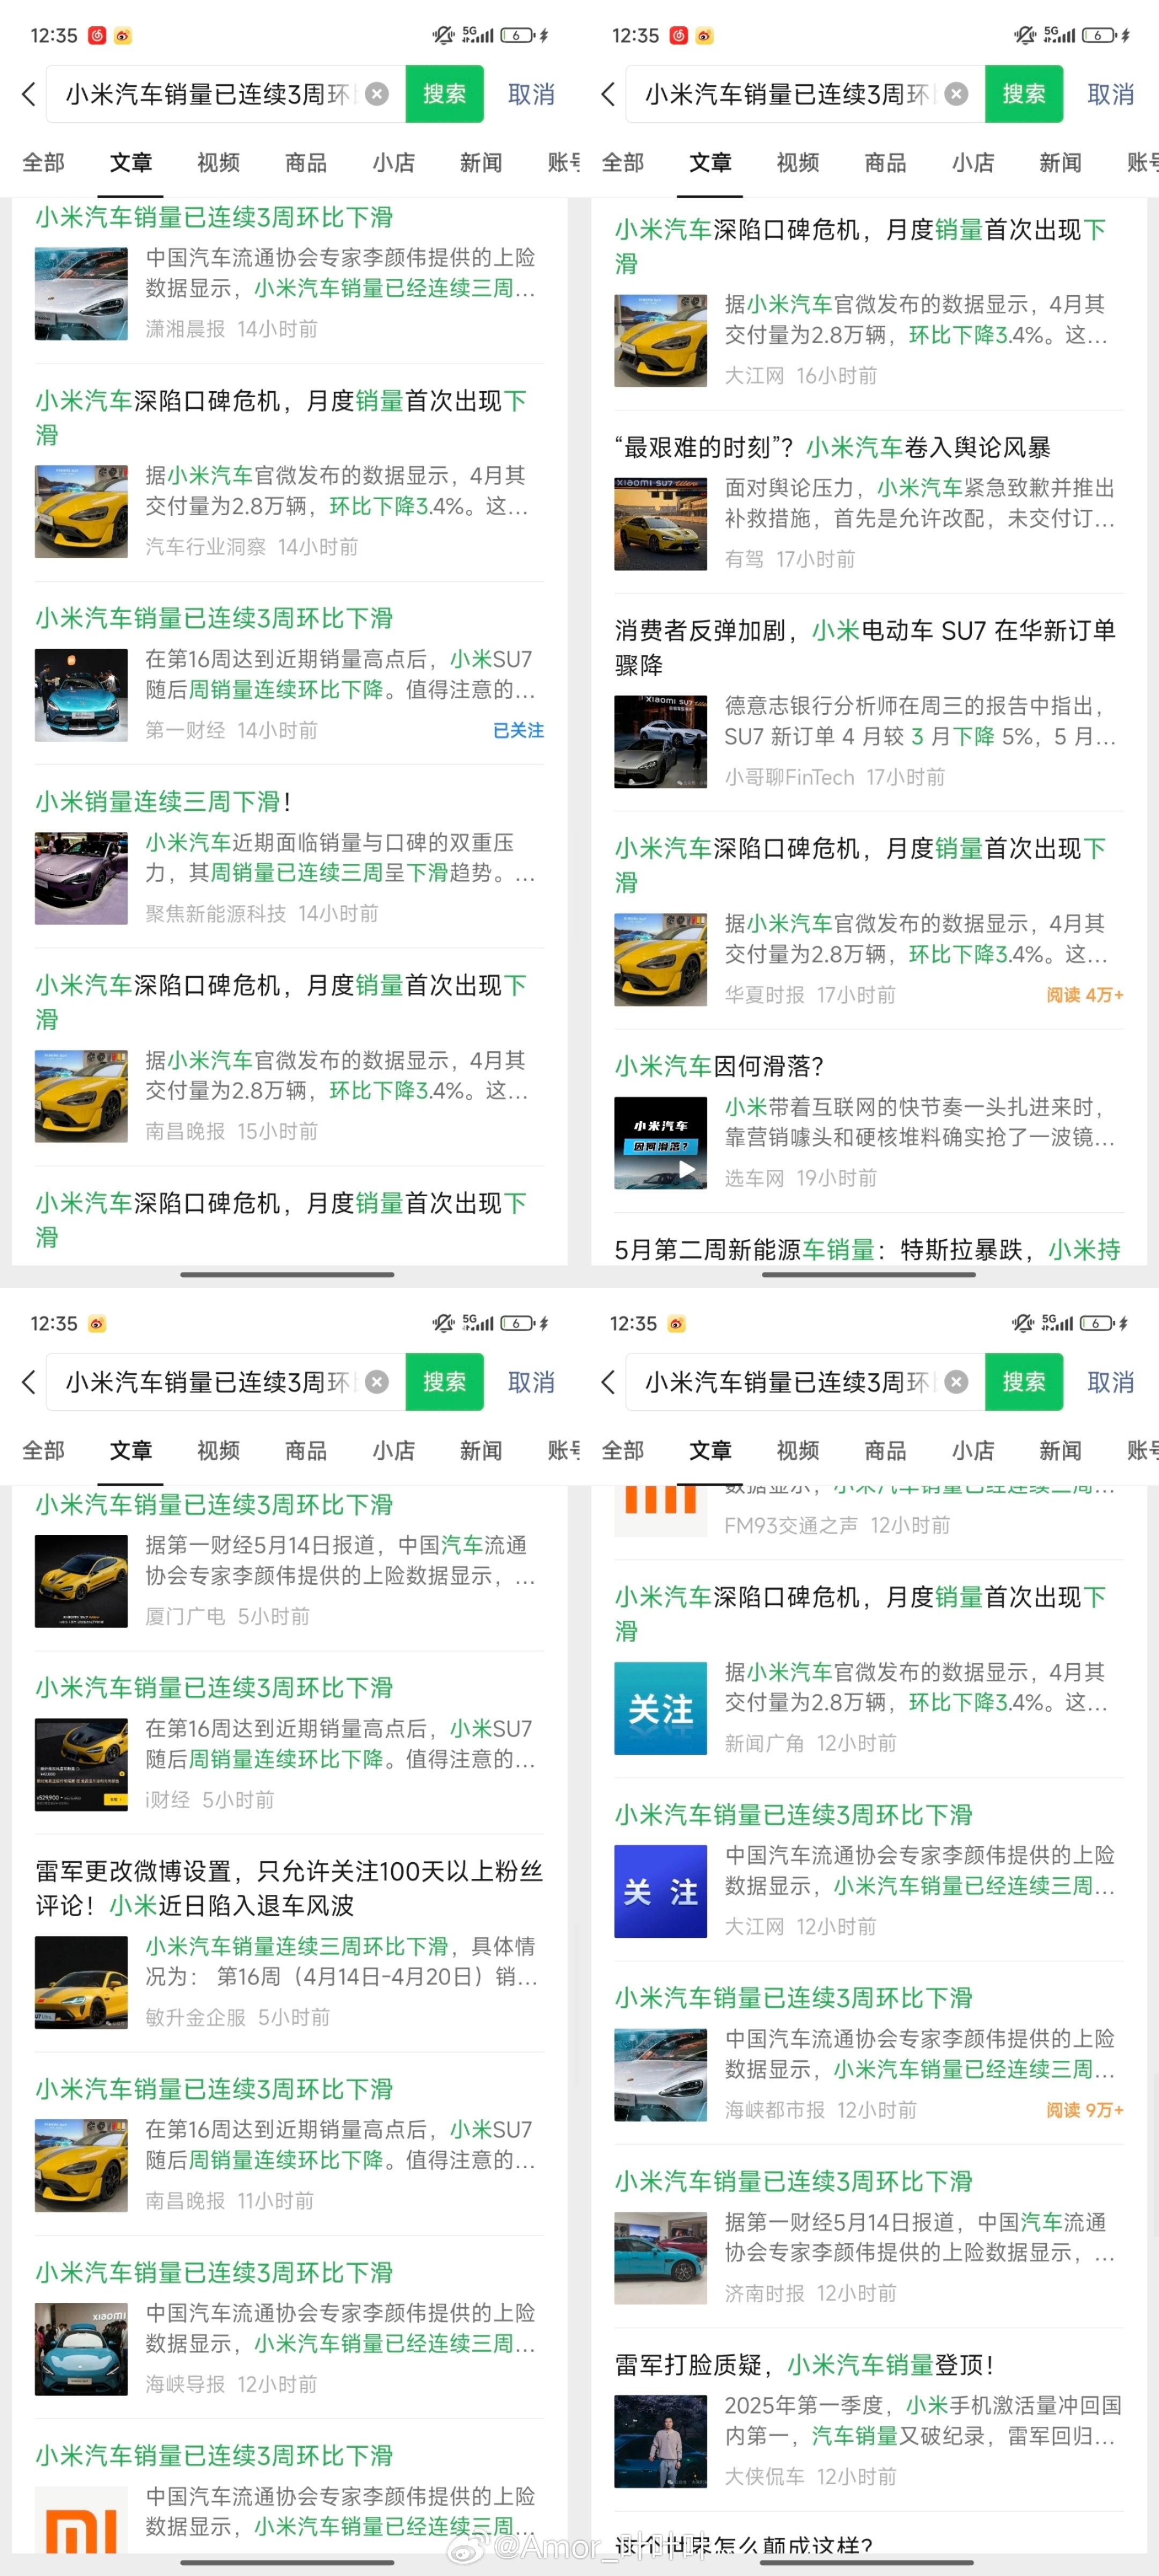Clear the search text in the top-right screenshot
The height and width of the screenshot is (2576, 1159).
[957, 94]
